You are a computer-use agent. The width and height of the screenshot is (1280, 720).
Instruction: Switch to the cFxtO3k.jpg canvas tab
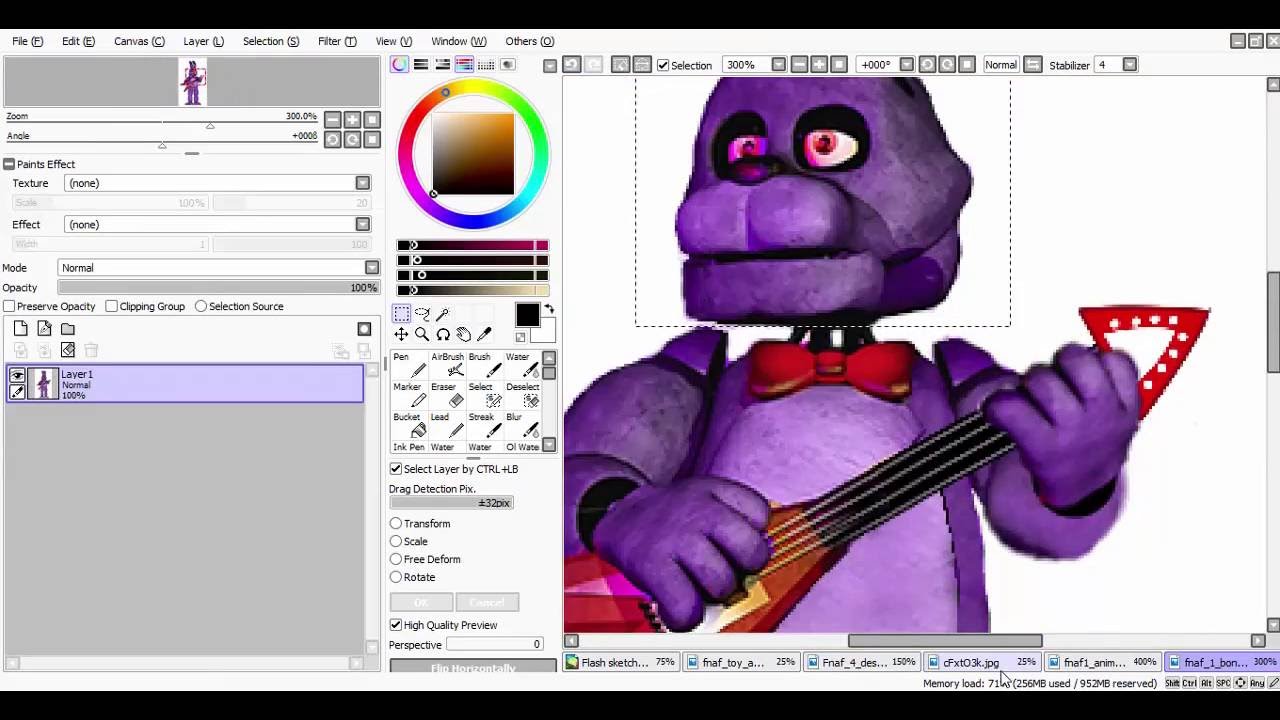[x=982, y=662]
